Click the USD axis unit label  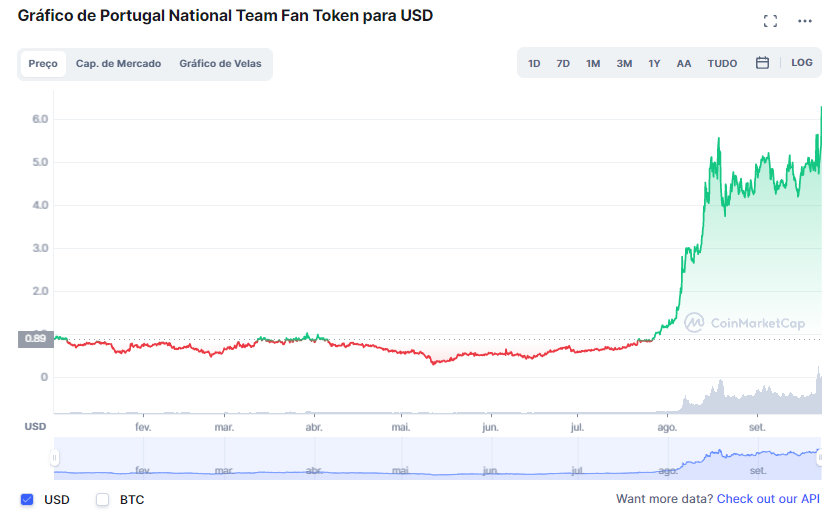35,426
